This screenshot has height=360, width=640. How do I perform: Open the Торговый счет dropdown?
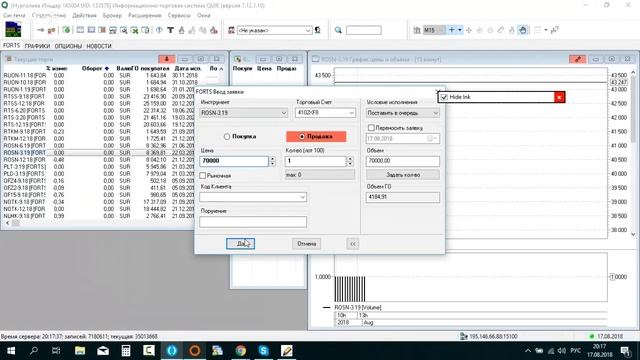point(325,113)
